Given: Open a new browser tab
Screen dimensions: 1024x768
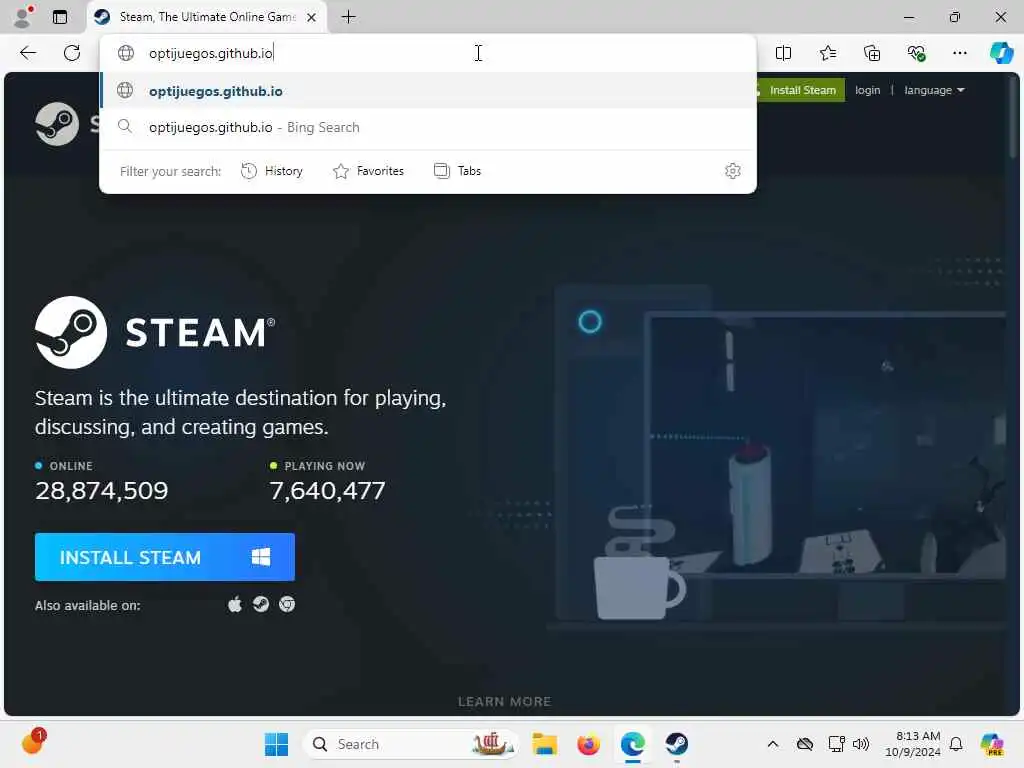Looking at the screenshot, I should [x=349, y=17].
